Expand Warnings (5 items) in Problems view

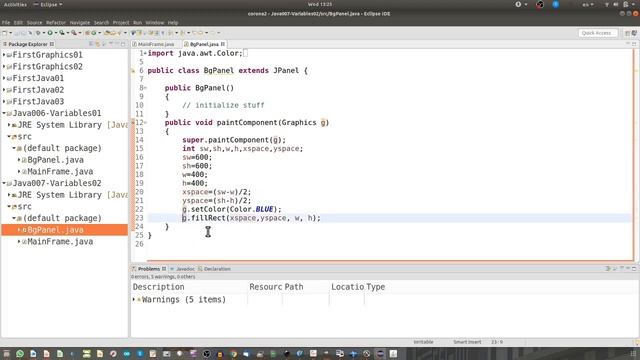click(x=134, y=300)
